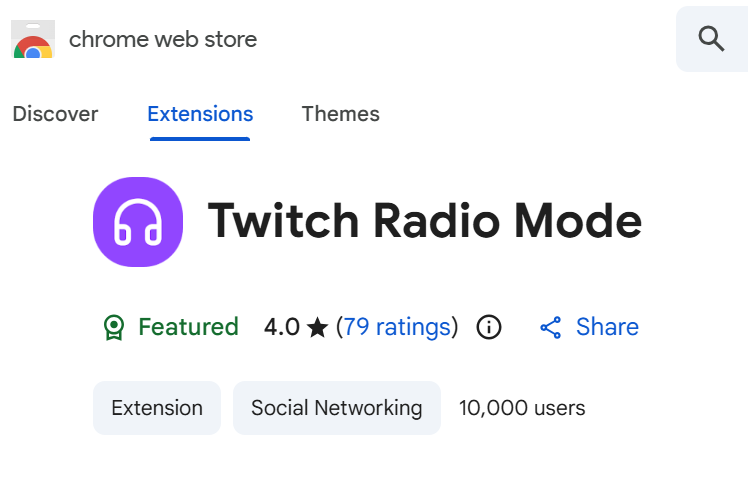748x492 pixels.
Task: Click the black star rating icon
Action: (x=318, y=328)
